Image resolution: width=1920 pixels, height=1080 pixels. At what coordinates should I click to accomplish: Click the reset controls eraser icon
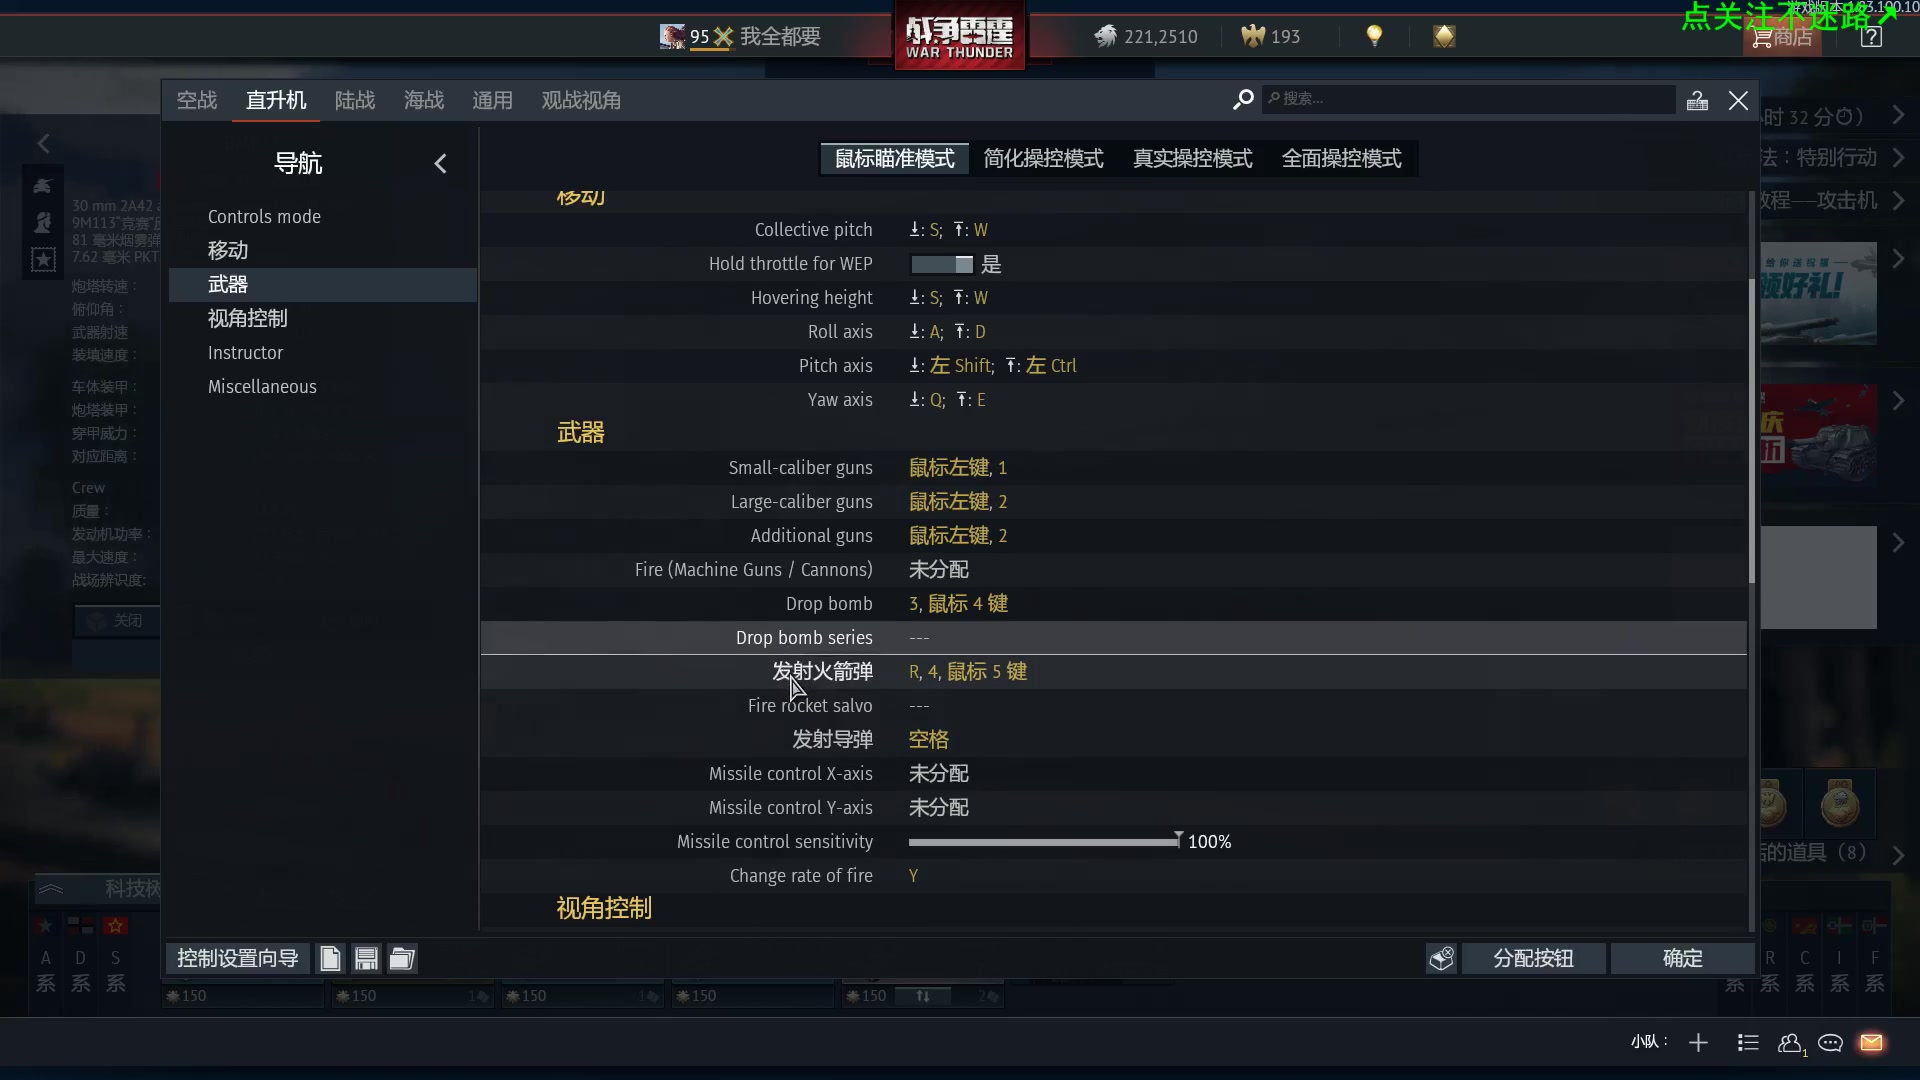click(1441, 958)
